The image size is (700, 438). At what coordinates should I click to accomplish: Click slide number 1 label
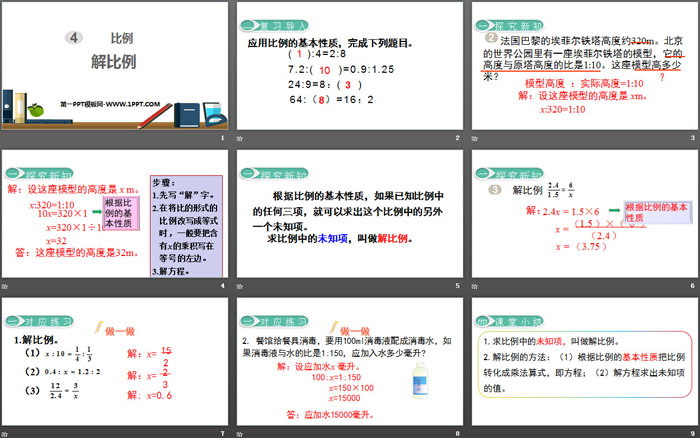(223, 138)
